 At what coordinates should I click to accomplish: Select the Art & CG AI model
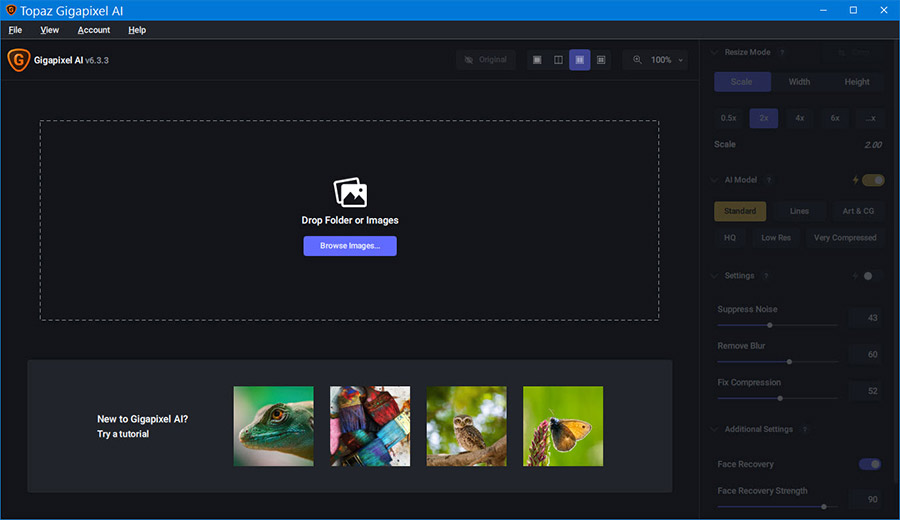click(858, 211)
